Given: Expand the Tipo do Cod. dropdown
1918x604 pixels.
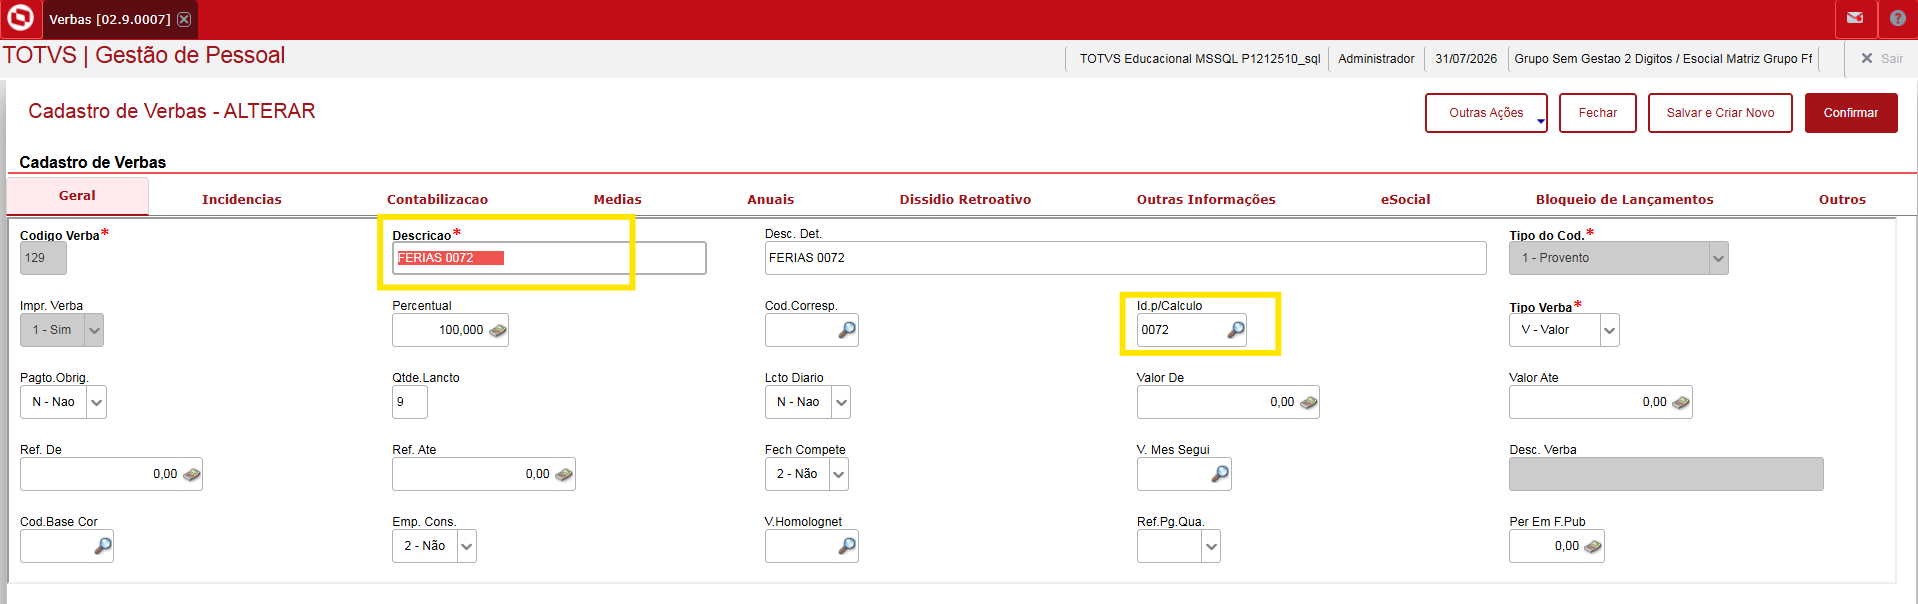Looking at the screenshot, I should point(1718,258).
